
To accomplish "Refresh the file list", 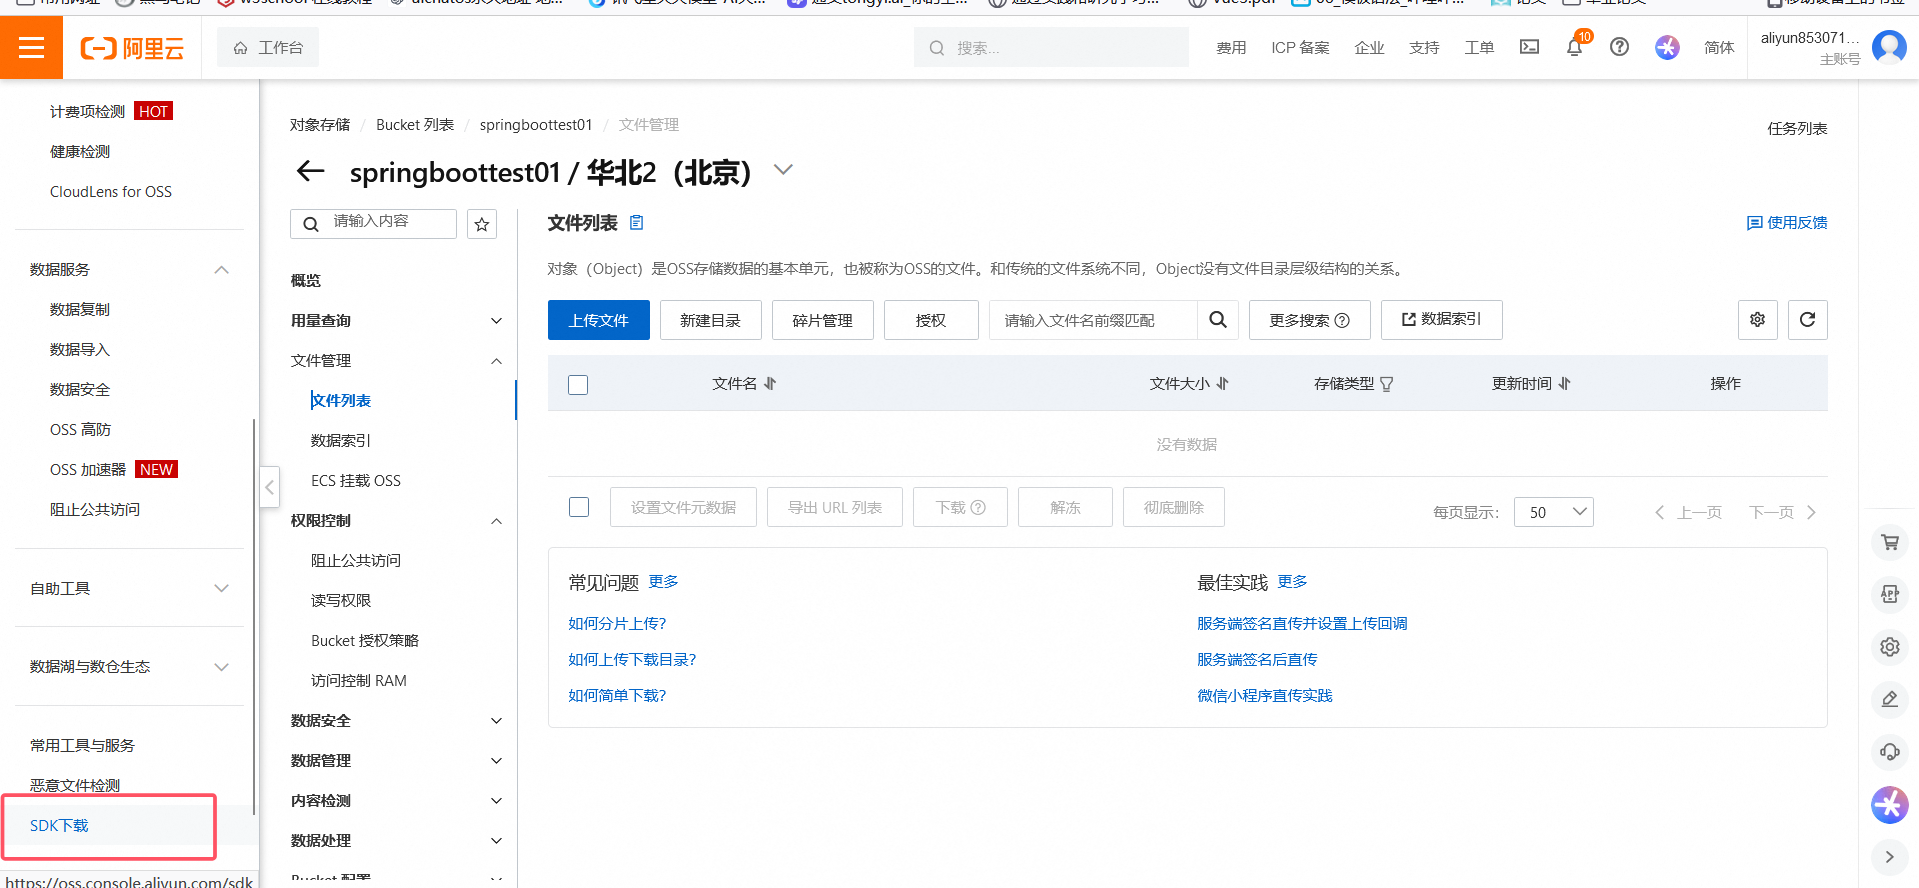I will point(1807,320).
